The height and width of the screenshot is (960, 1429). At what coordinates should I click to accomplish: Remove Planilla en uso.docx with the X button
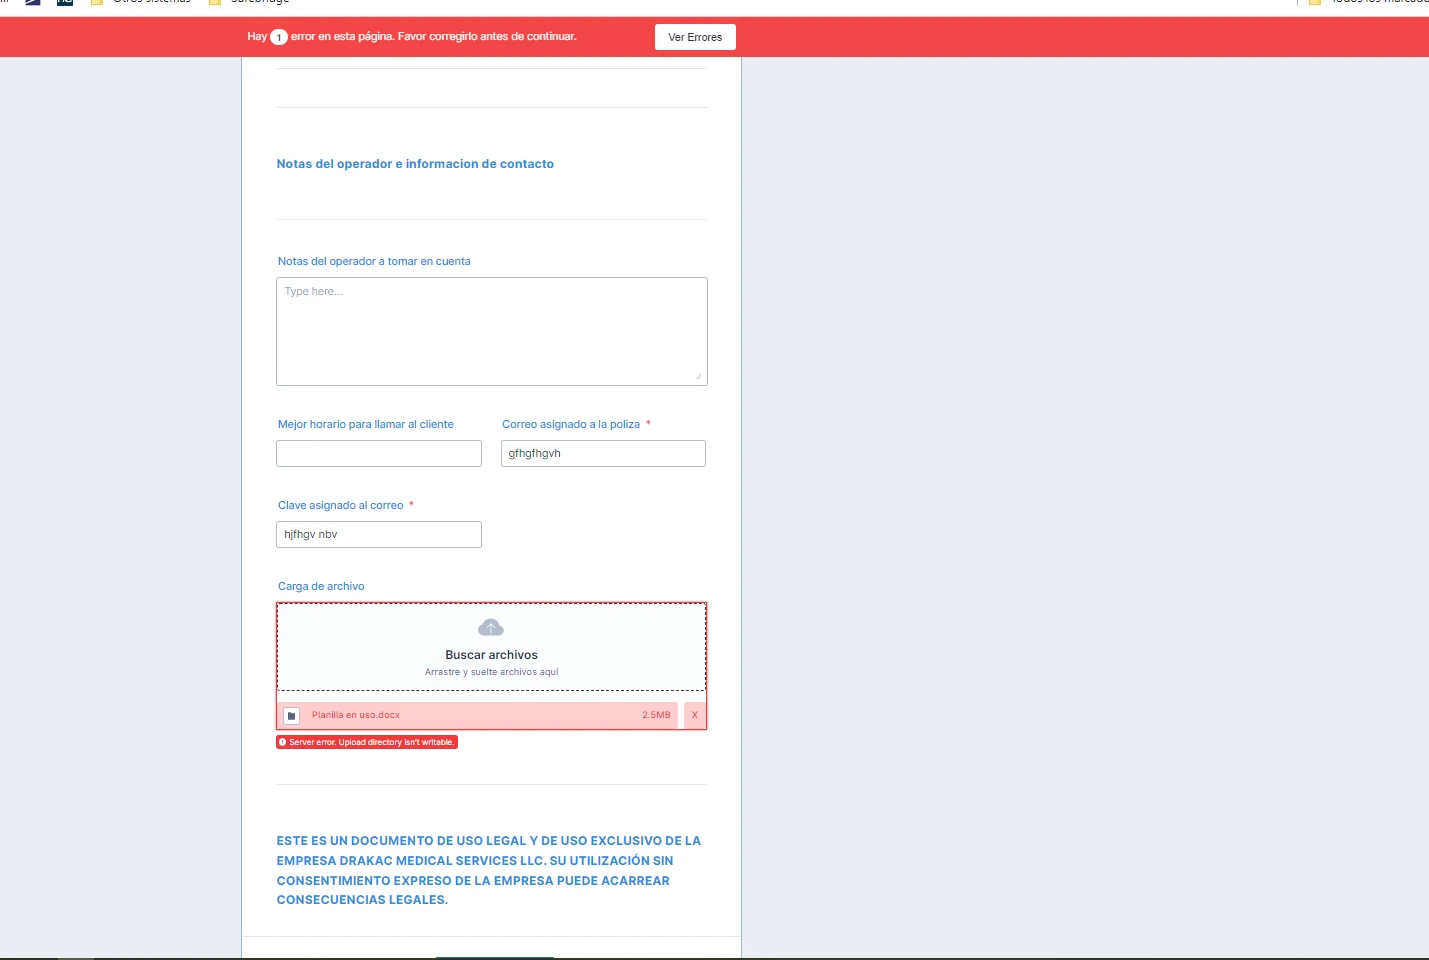click(x=695, y=715)
